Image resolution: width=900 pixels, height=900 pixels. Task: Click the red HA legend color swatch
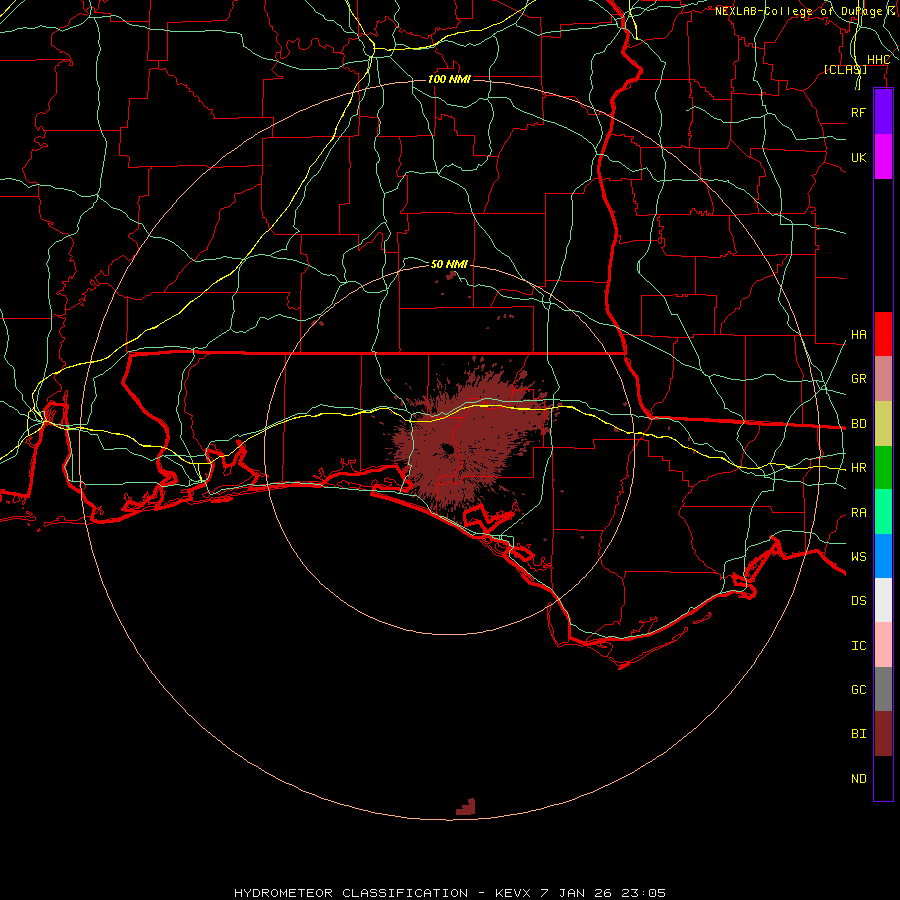tap(883, 334)
